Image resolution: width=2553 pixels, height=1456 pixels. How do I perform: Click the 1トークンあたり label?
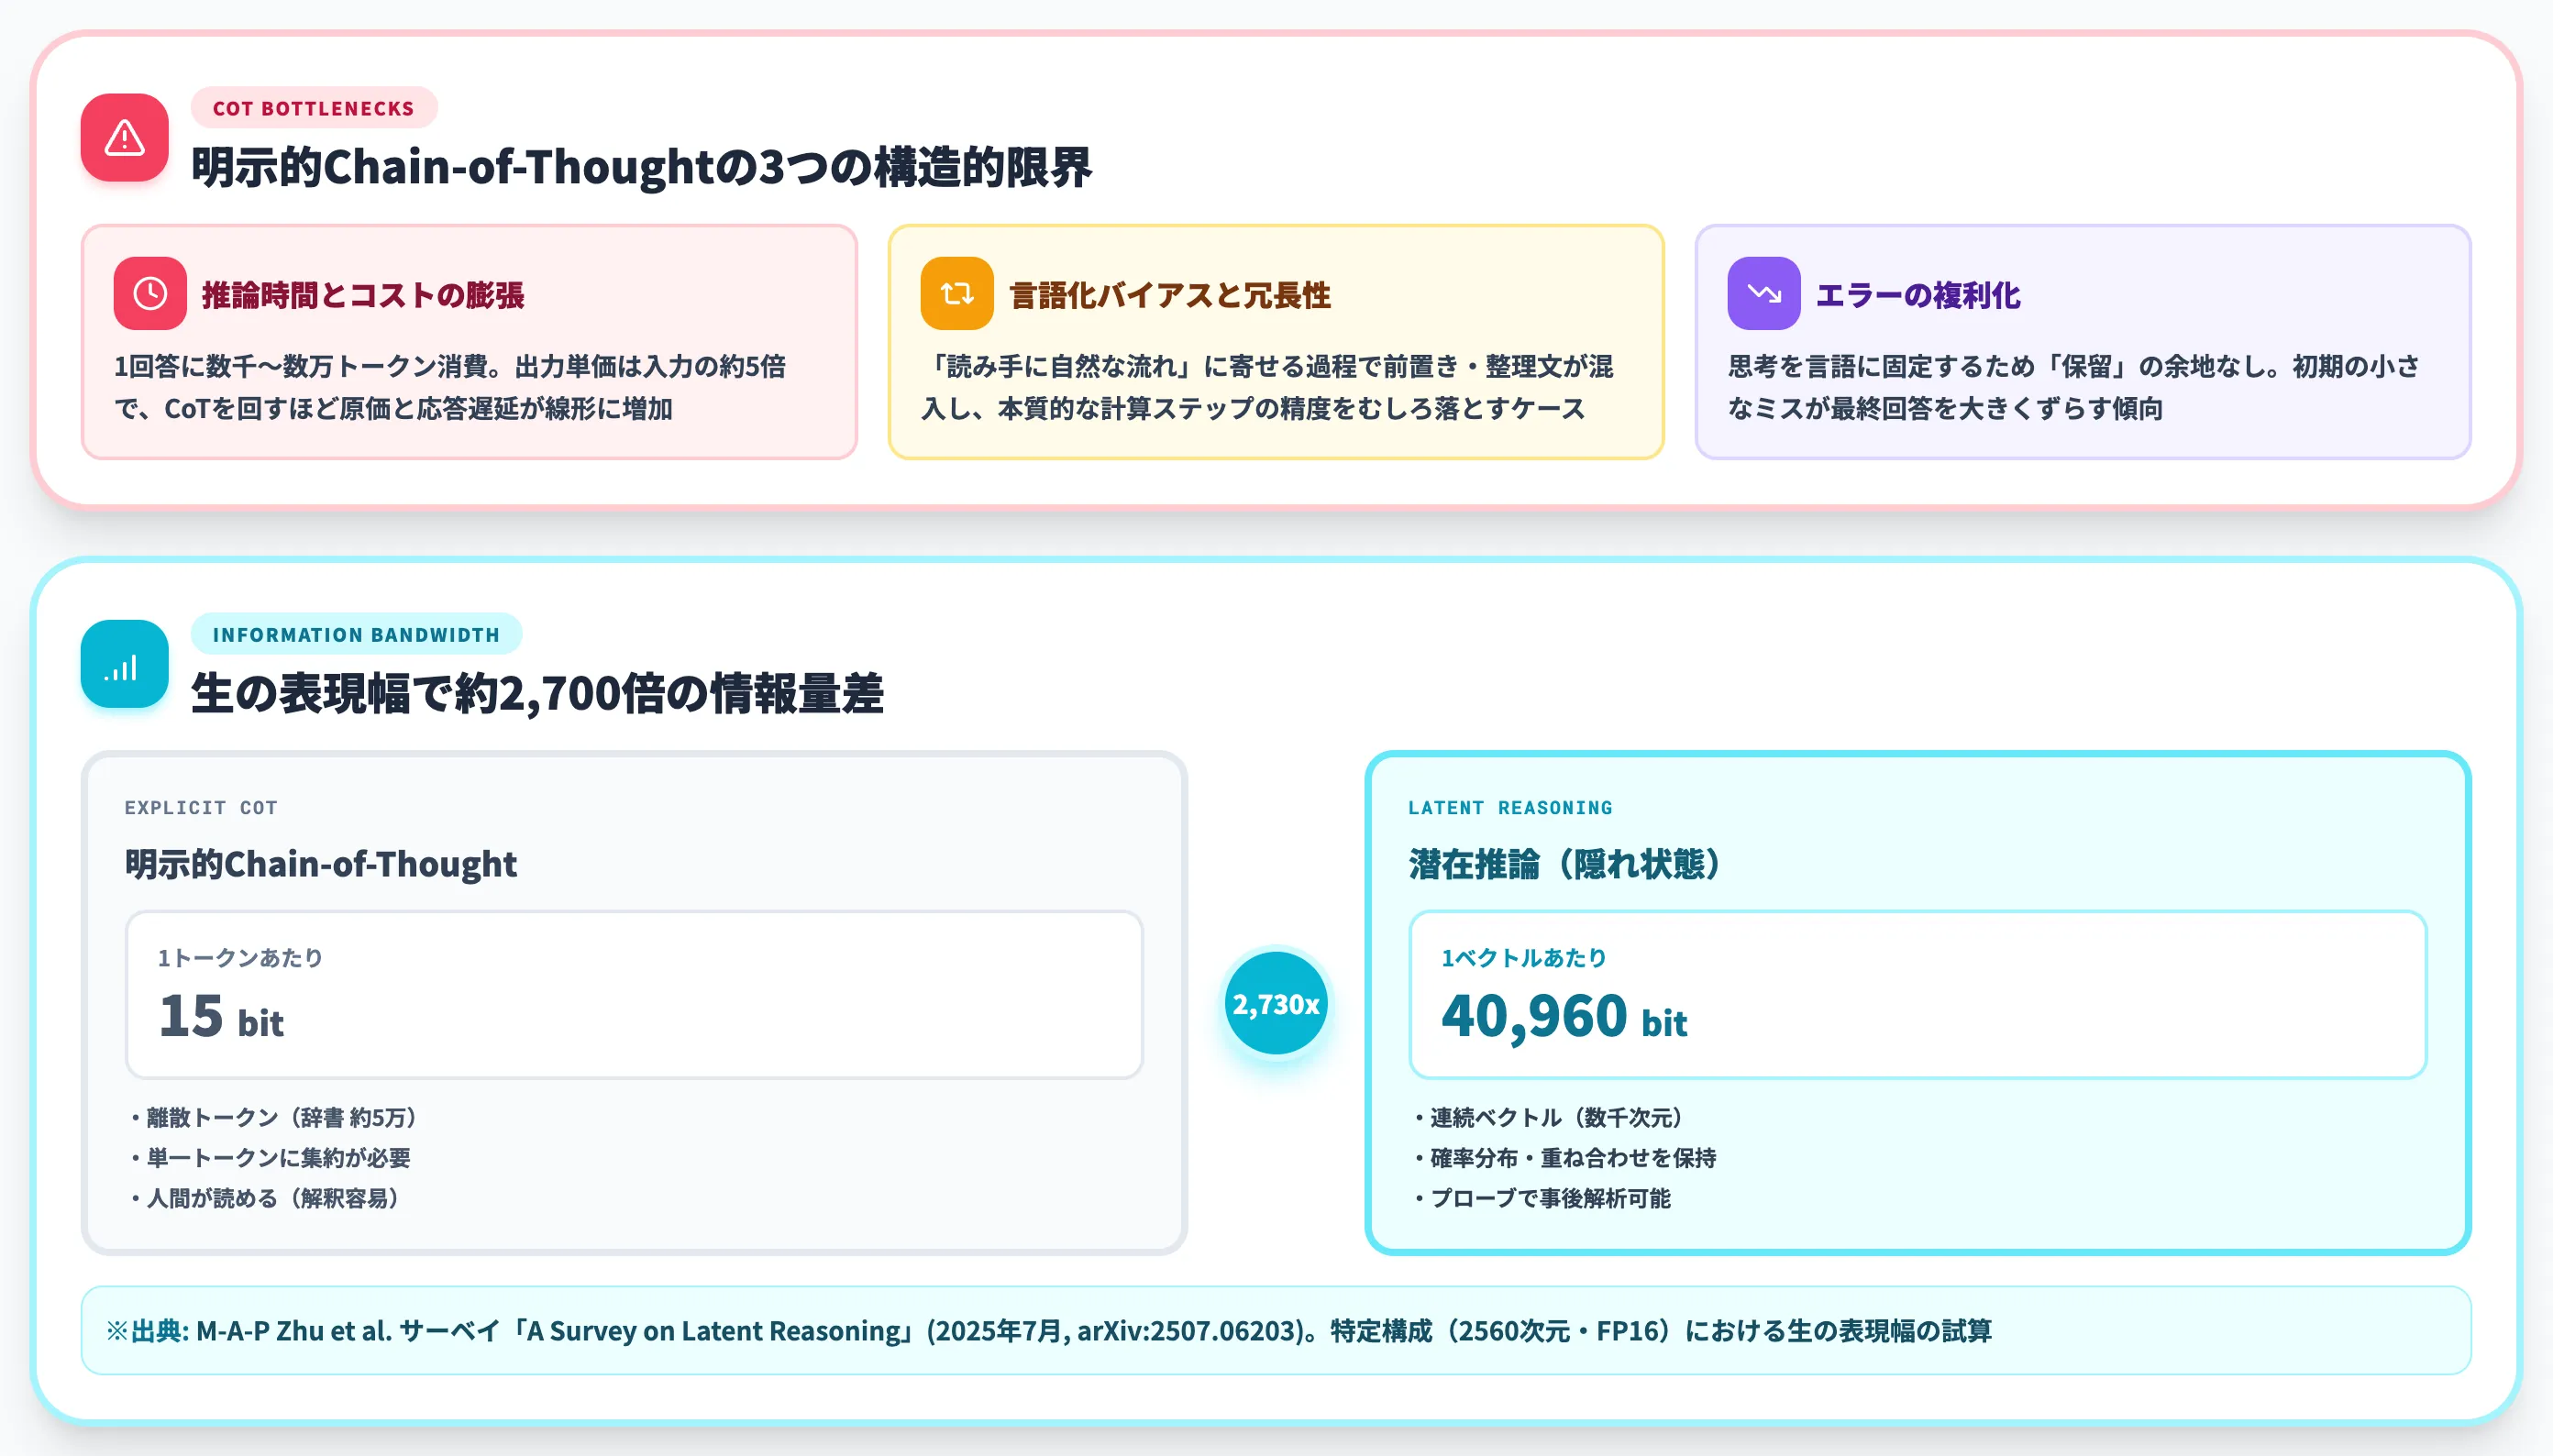click(240, 958)
